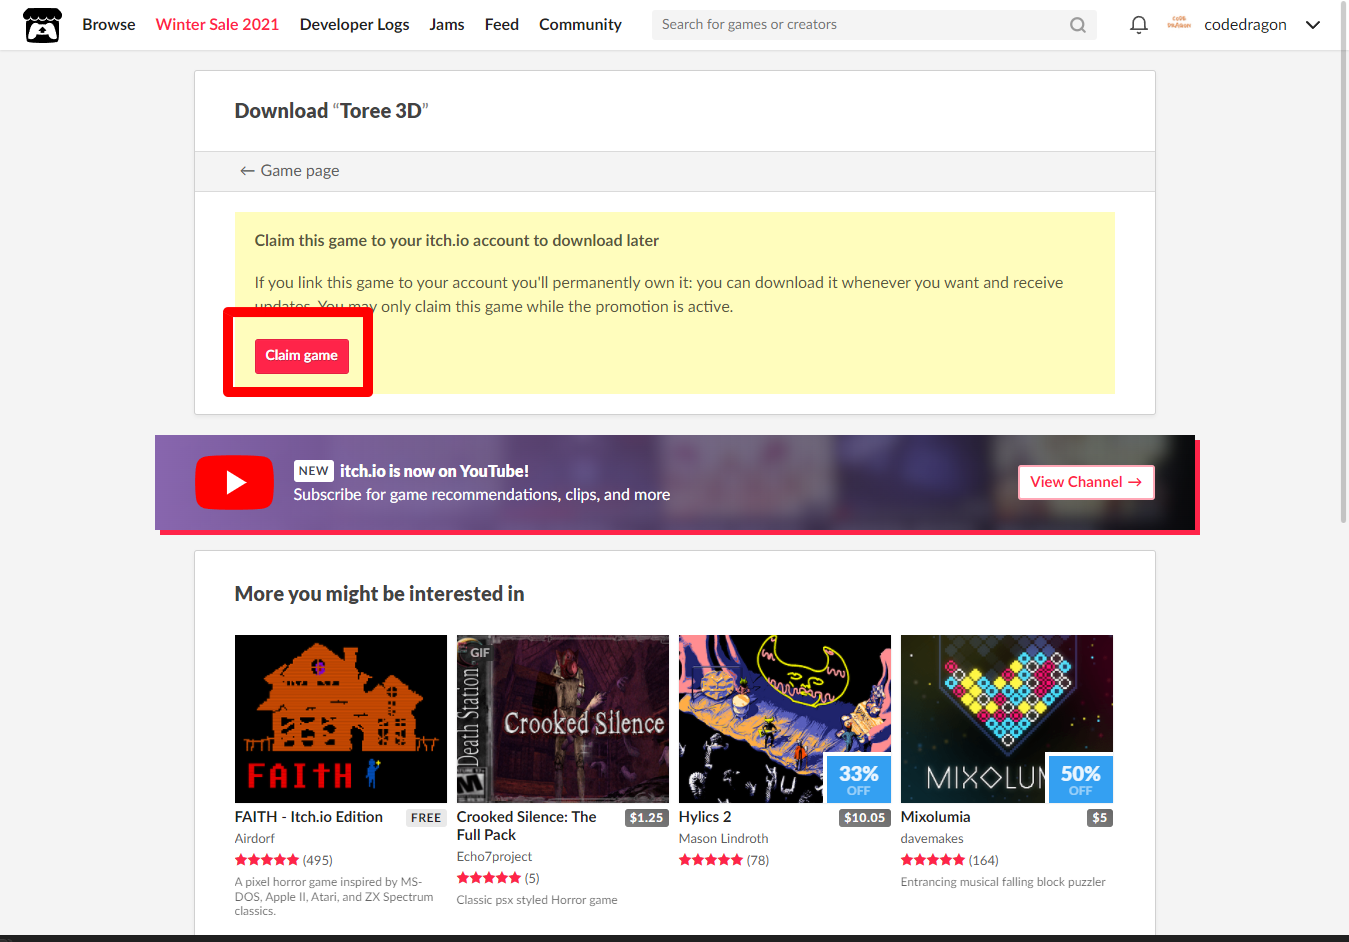Click 'Entrancing musical falling block puzzler' description
Image resolution: width=1349 pixels, height=942 pixels.
coord(1003,882)
